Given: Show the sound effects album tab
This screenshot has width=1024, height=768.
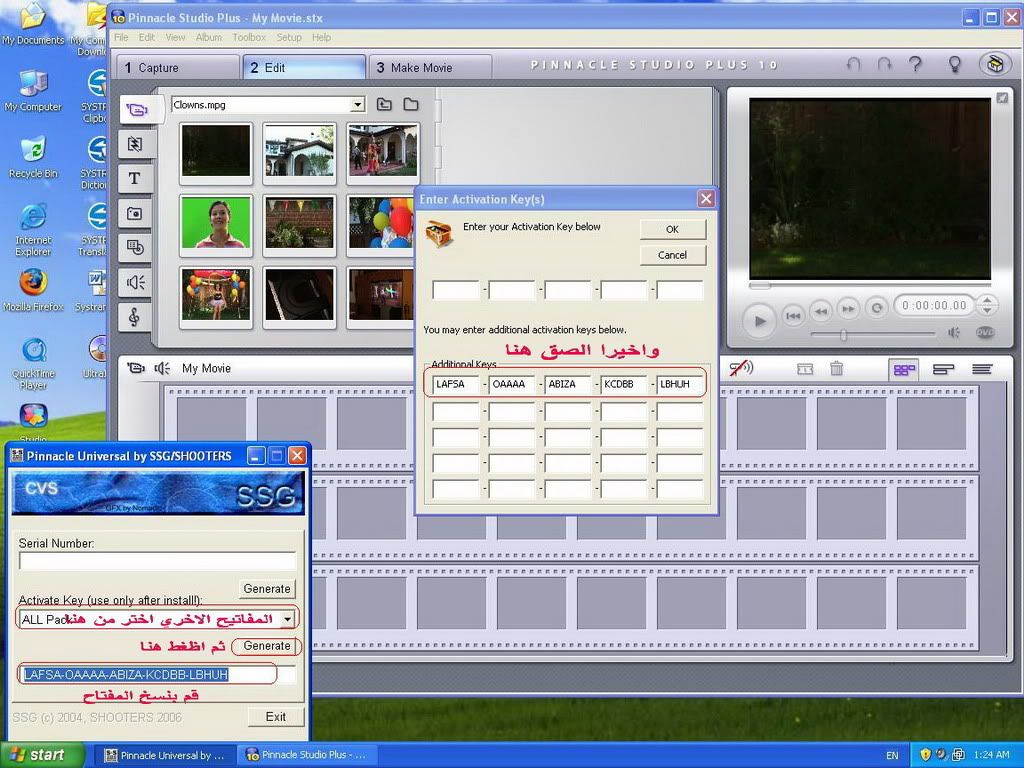Looking at the screenshot, I should [x=135, y=283].
